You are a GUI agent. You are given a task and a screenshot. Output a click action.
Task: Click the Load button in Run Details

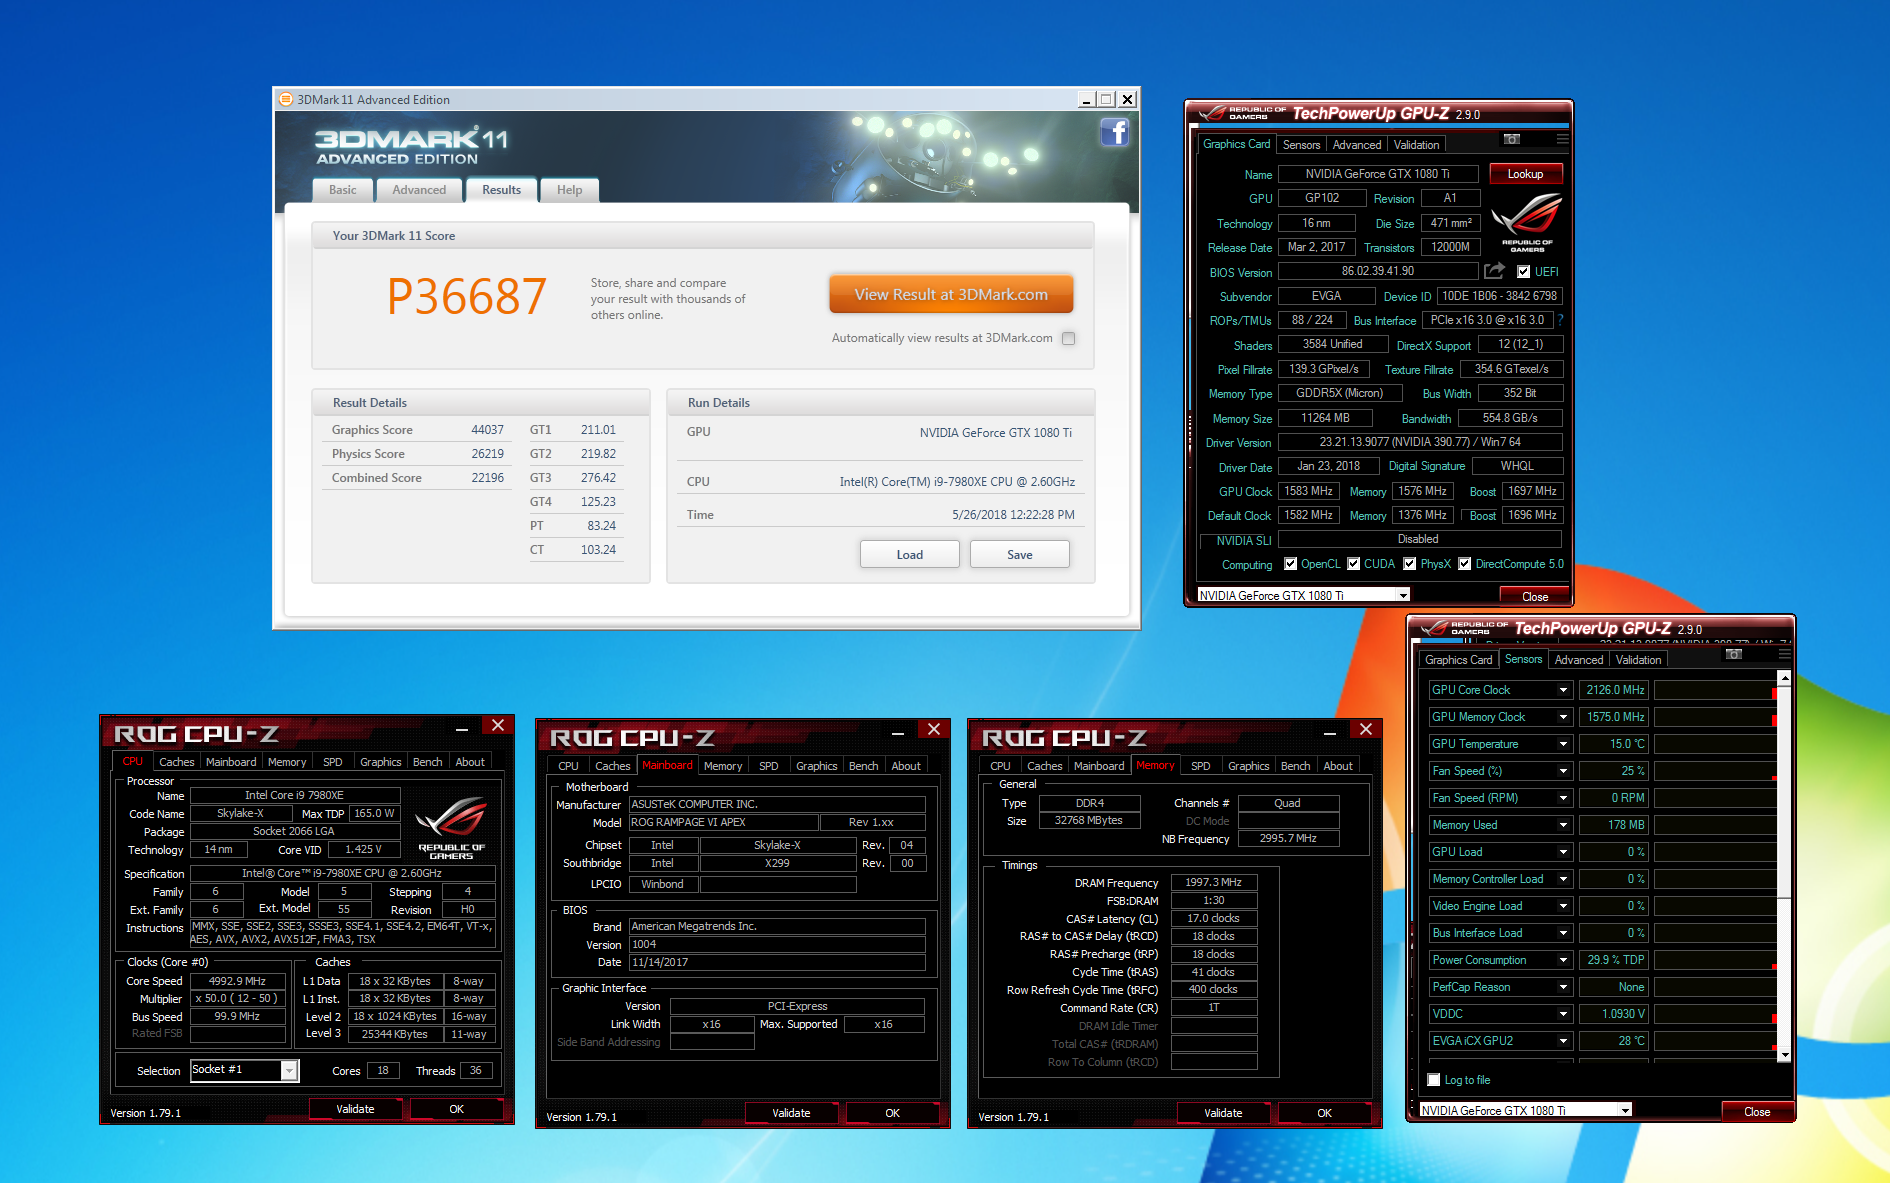click(910, 555)
